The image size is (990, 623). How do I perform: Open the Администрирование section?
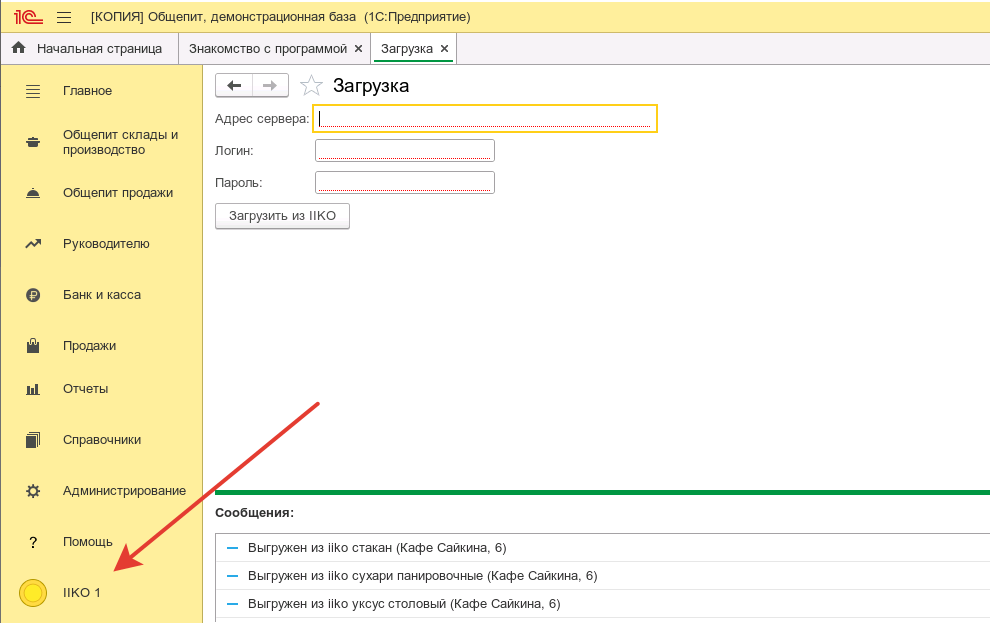[x=102, y=491]
